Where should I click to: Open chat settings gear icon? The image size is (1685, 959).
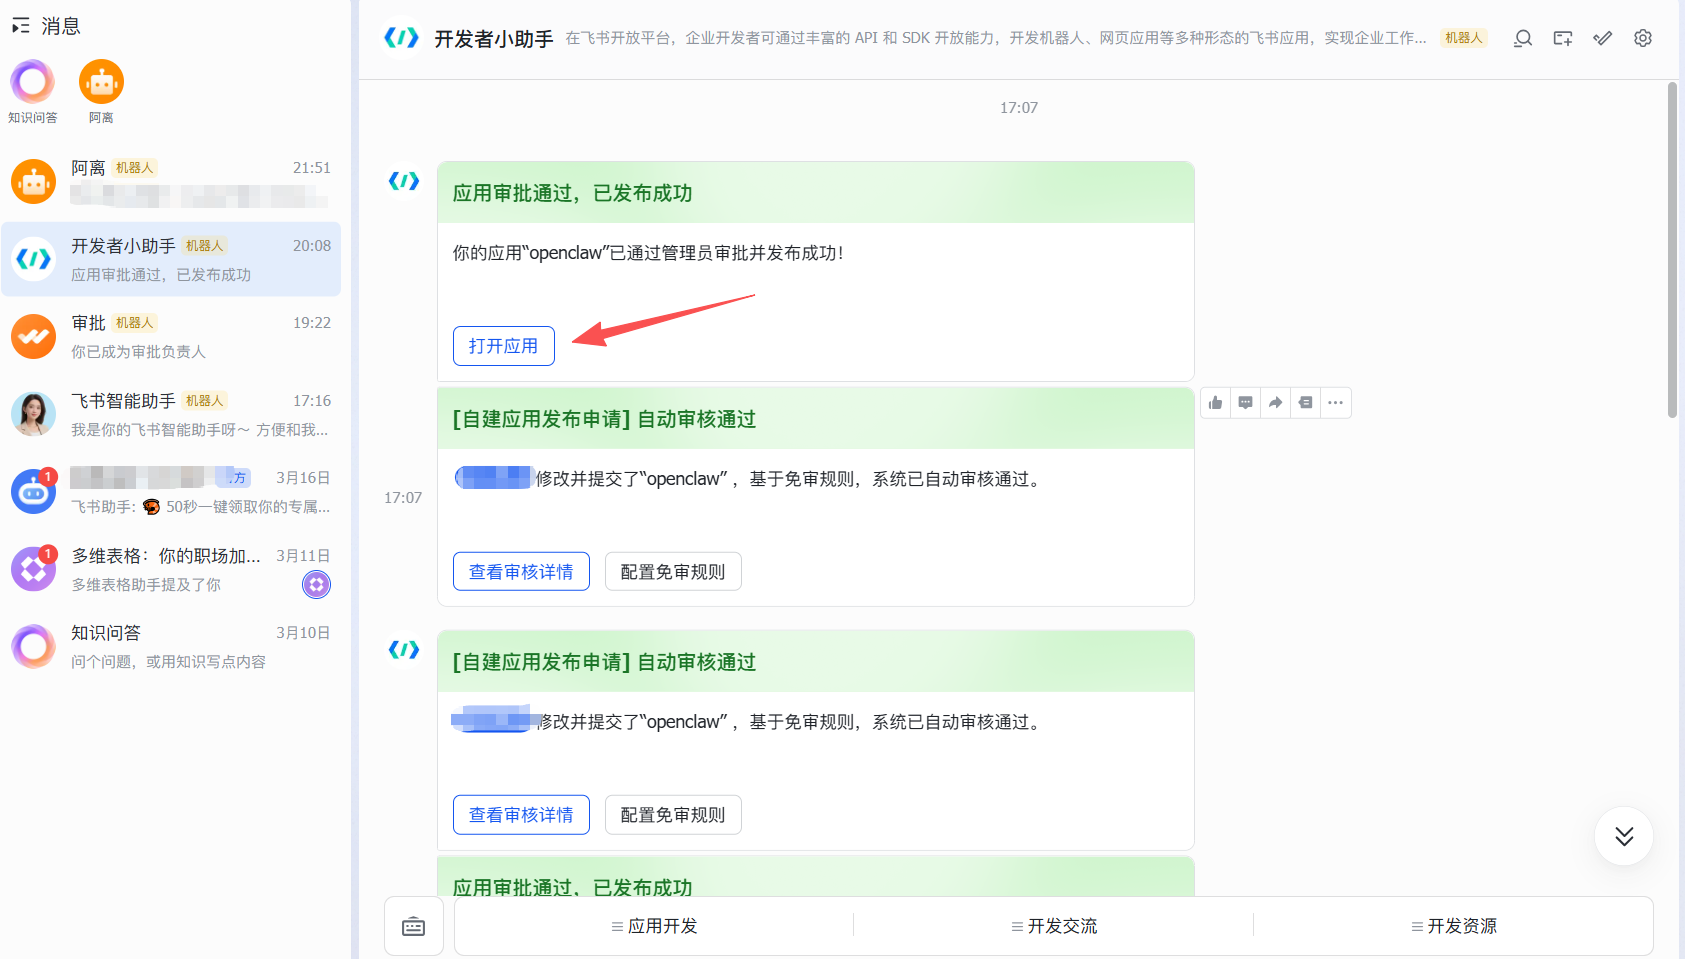[x=1643, y=38]
